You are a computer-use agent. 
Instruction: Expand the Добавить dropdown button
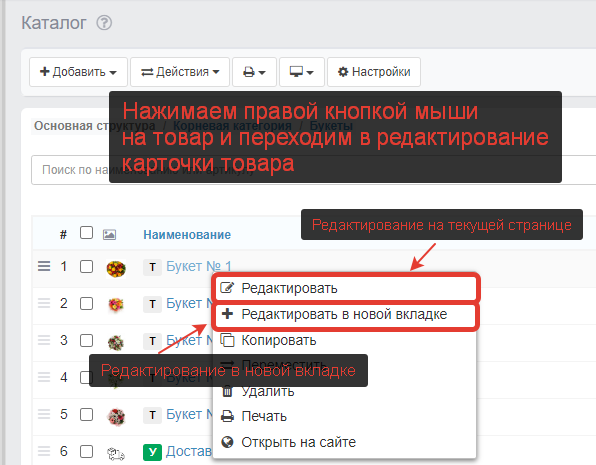click(x=78, y=72)
